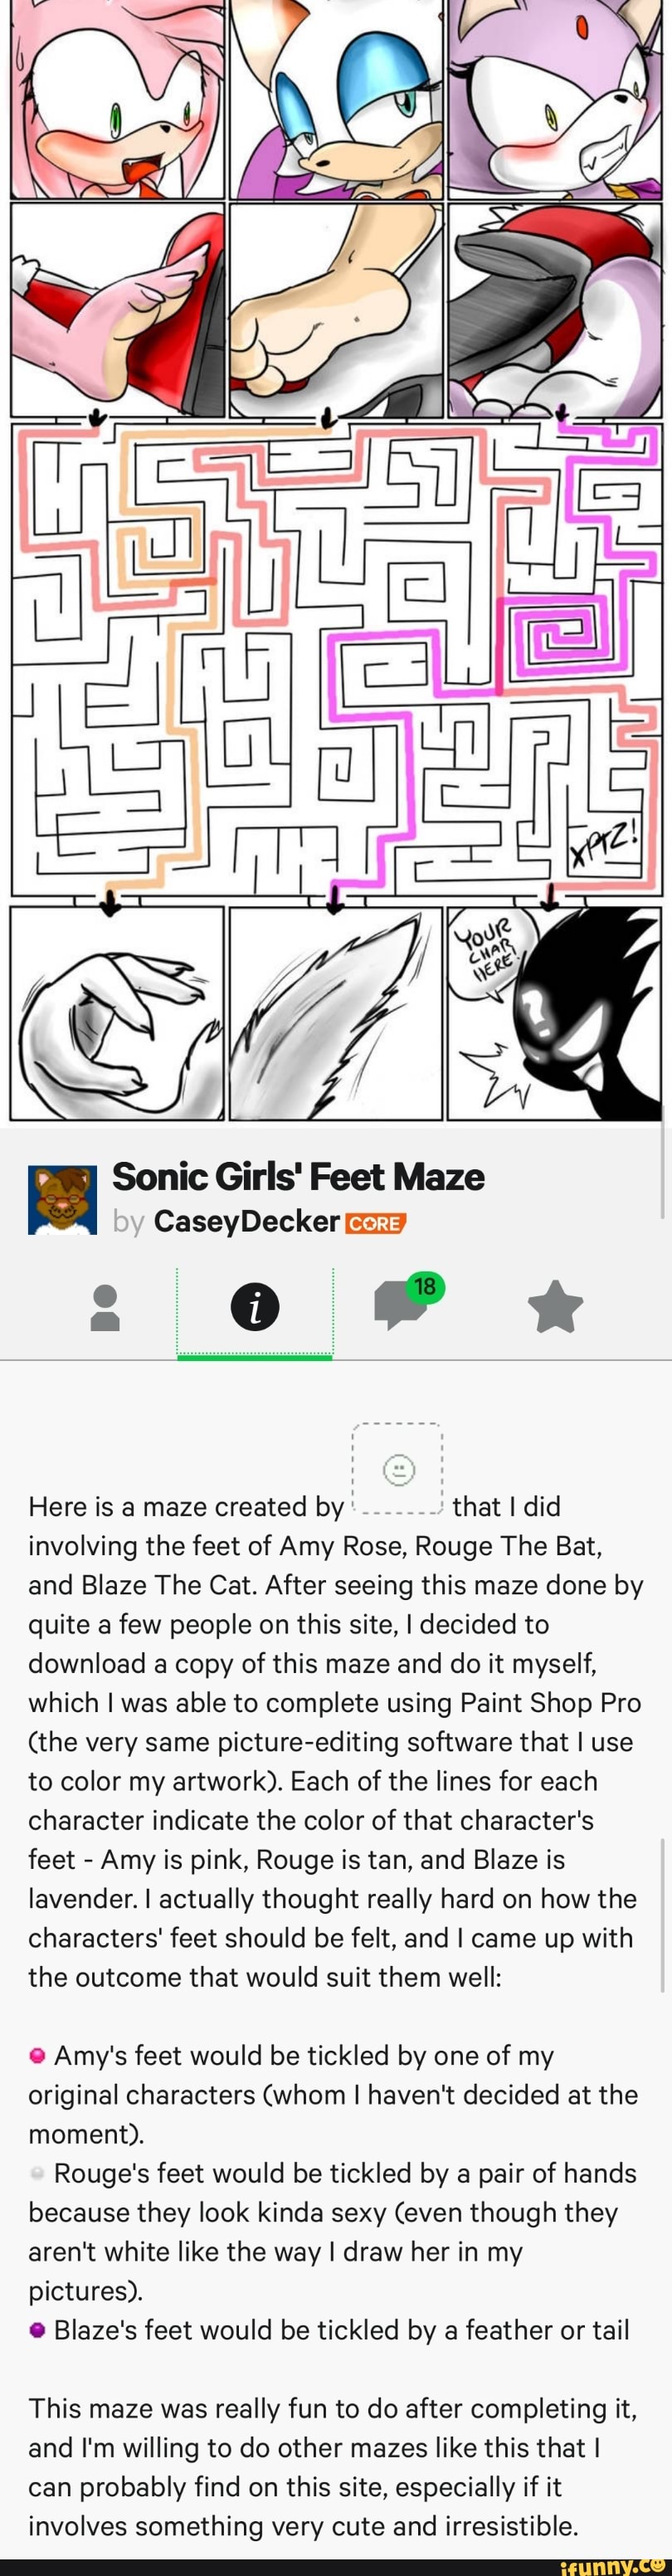The height and width of the screenshot is (2576, 672).
Task: Click the maze puzzle in the artwork
Action: [336, 660]
